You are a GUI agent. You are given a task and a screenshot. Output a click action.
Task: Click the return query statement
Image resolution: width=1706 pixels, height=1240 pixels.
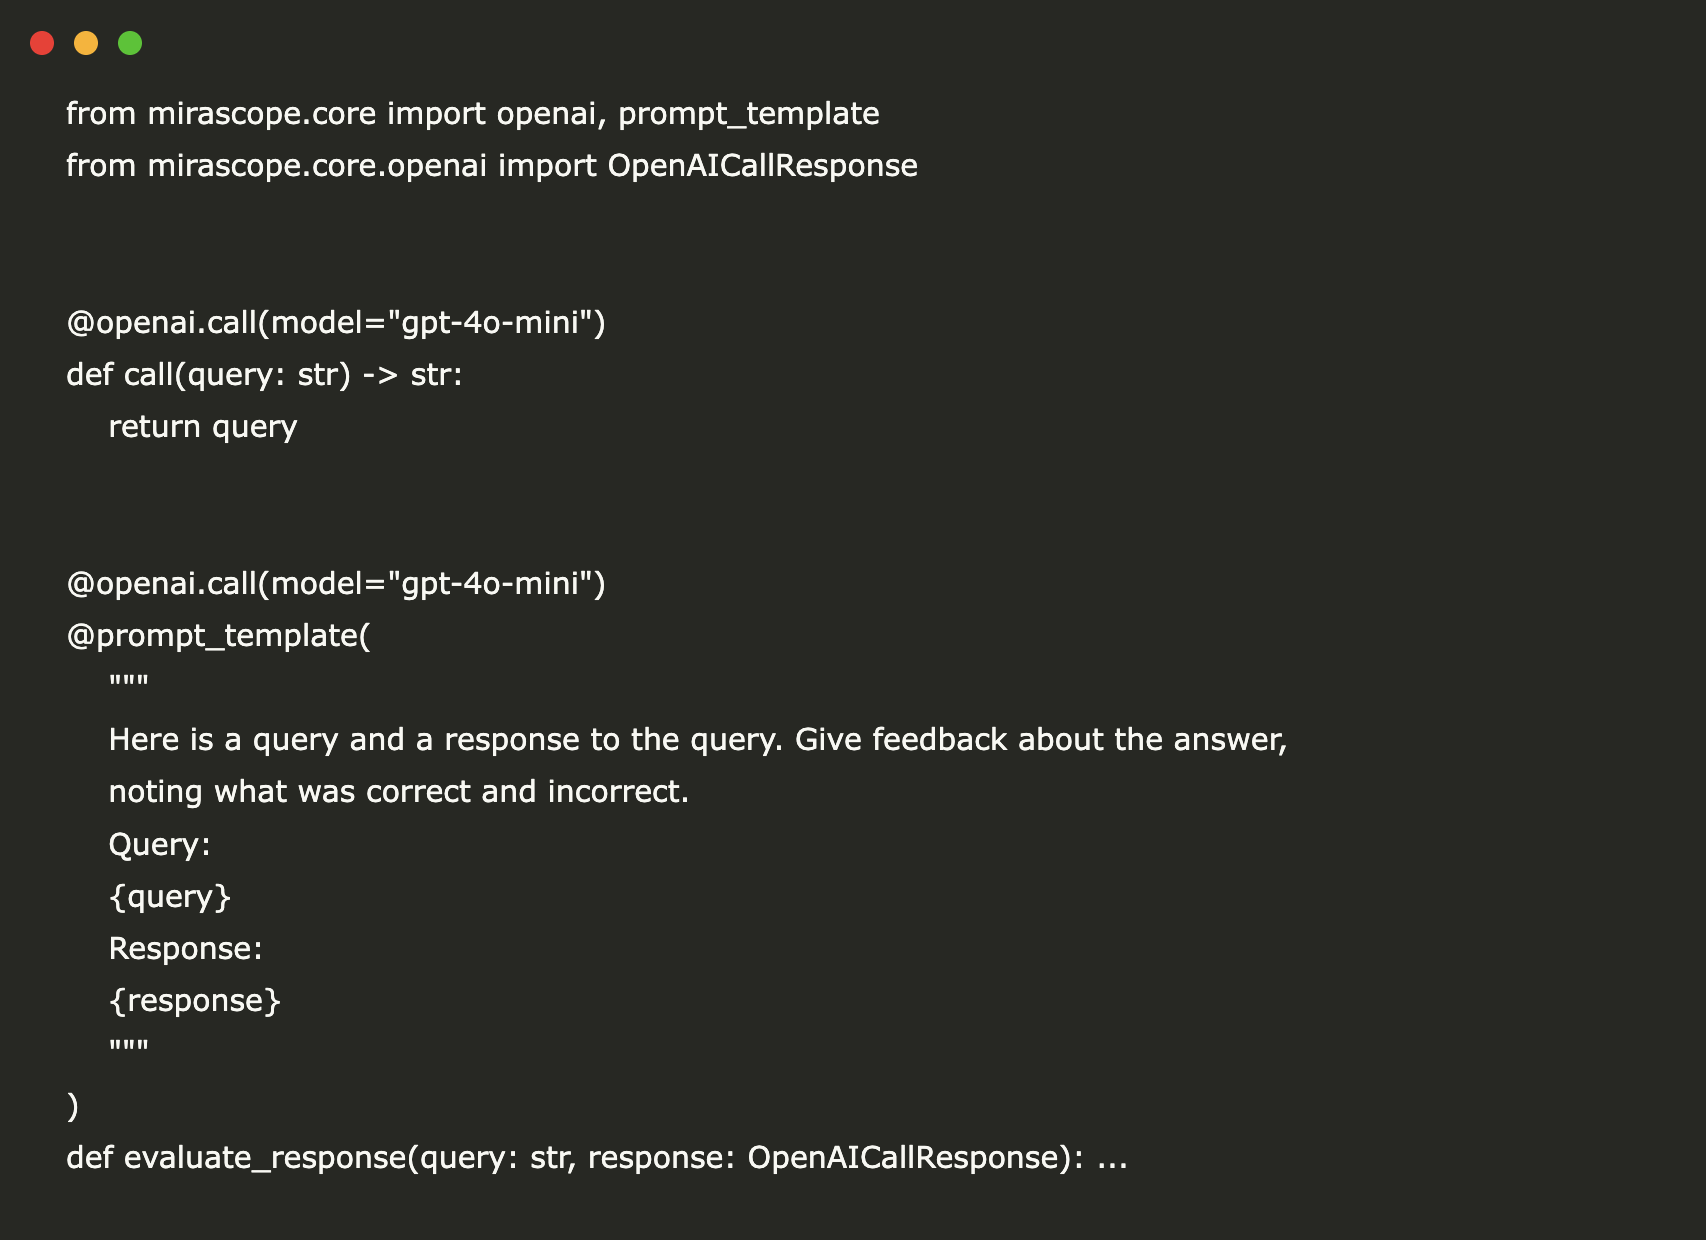point(202,427)
